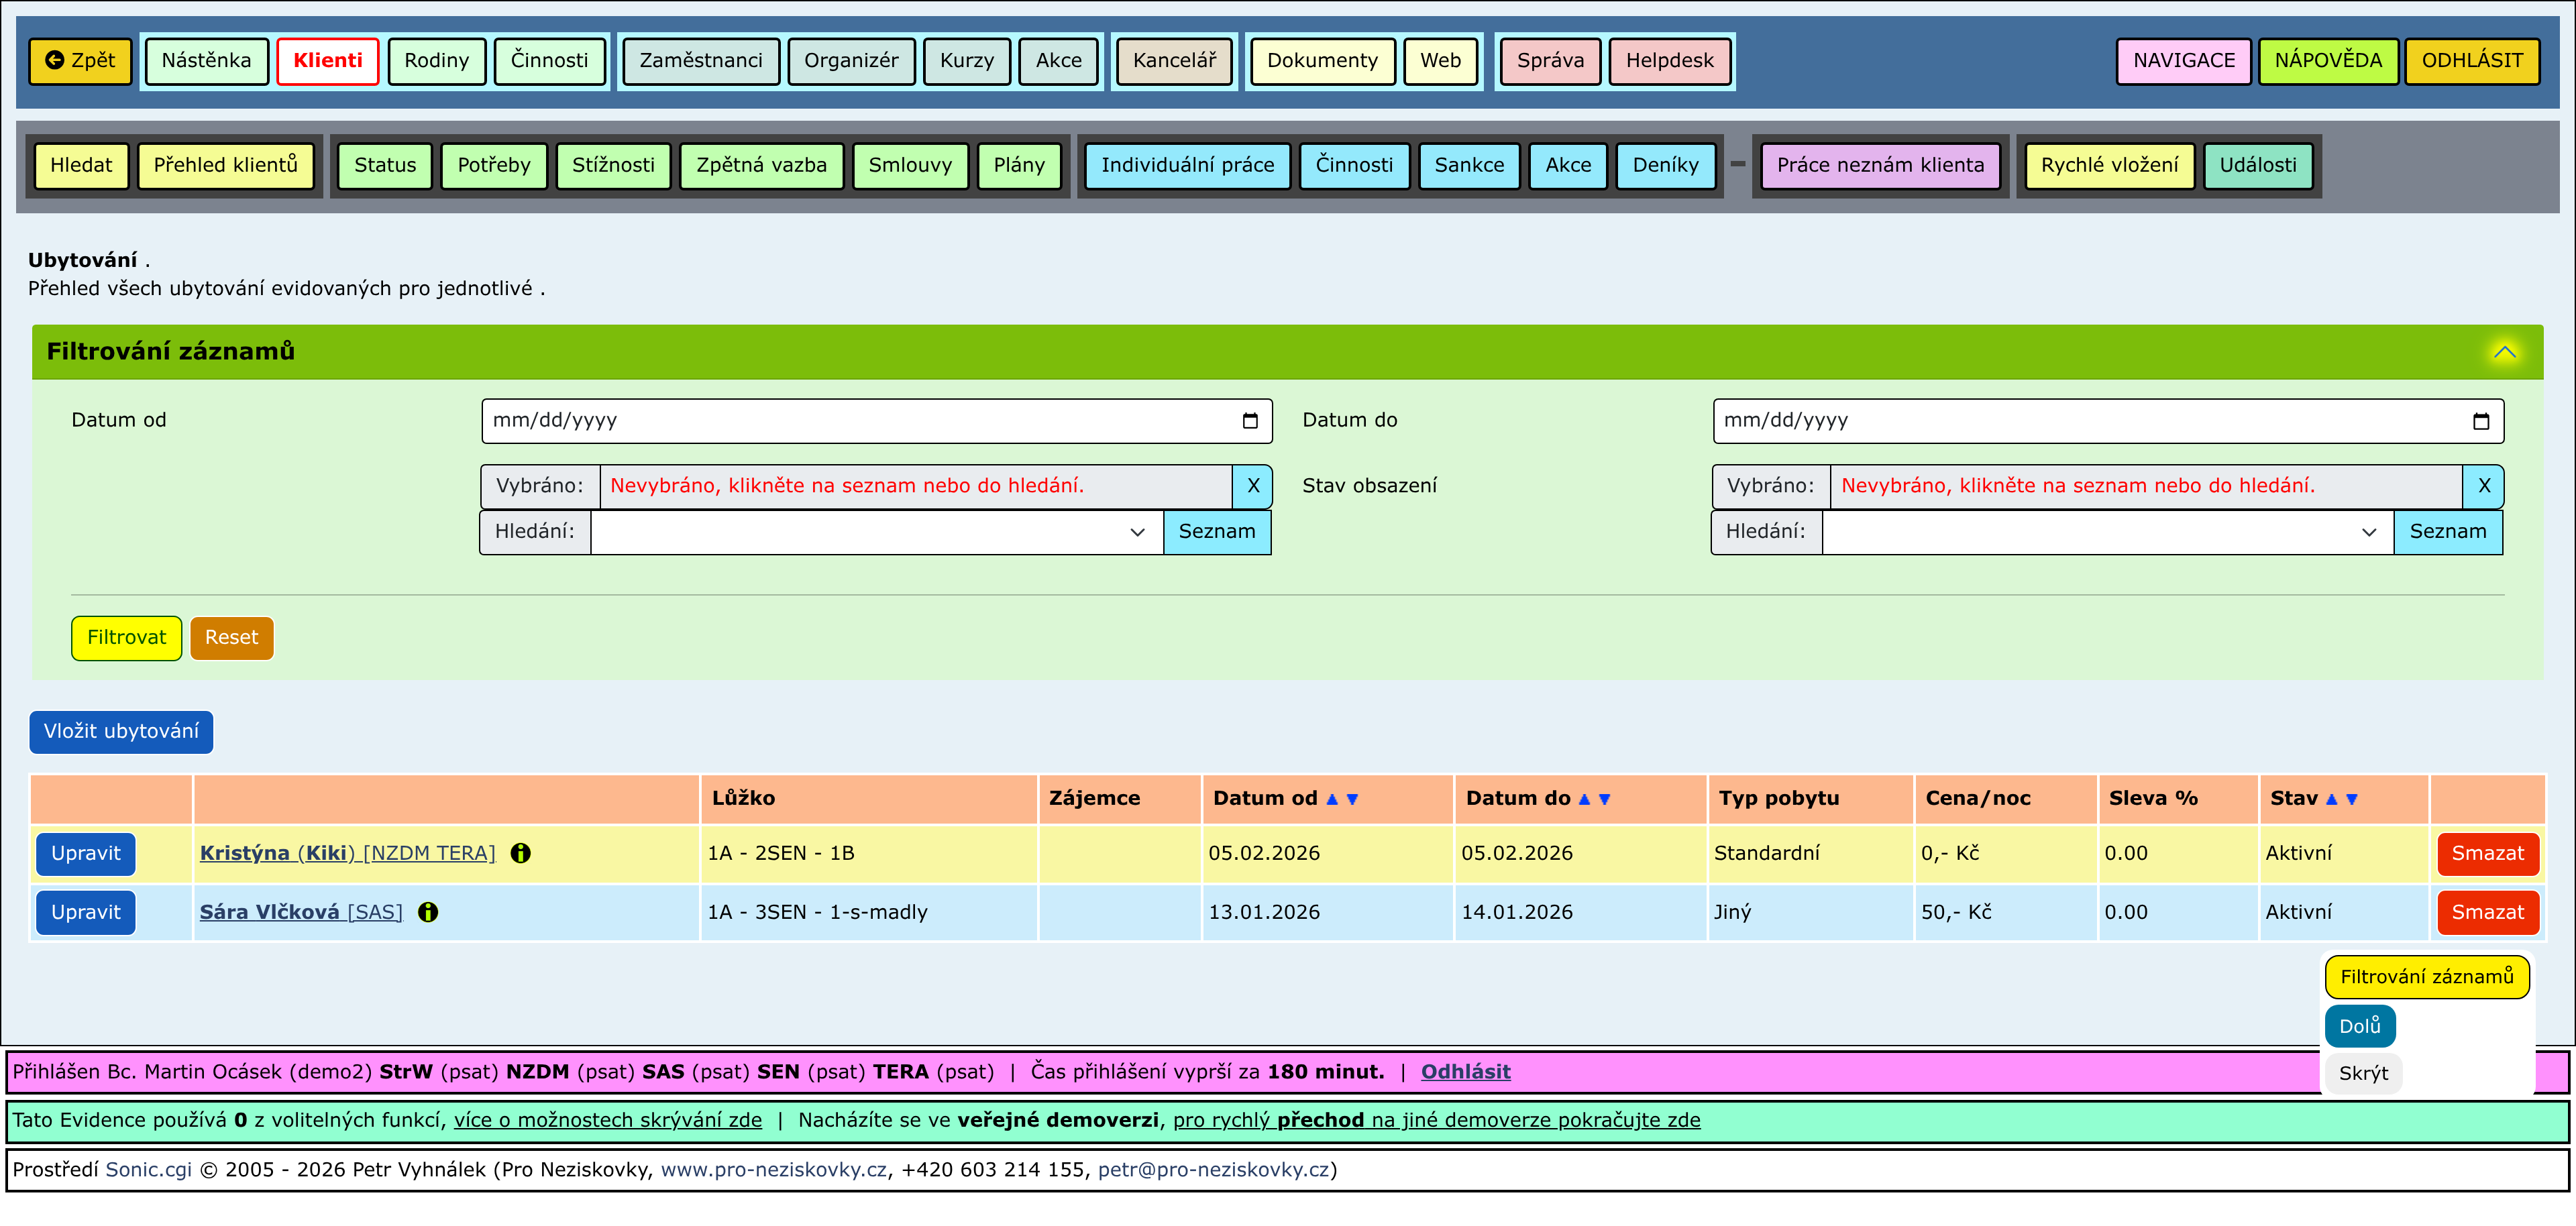Open the Organizér section
2576x1226 pixels.
click(851, 61)
